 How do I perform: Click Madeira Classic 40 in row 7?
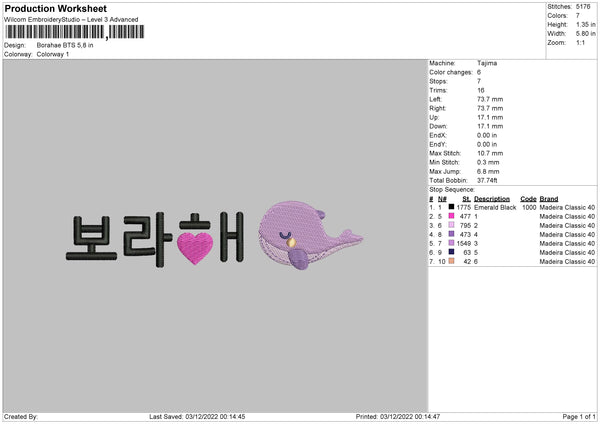567,262
